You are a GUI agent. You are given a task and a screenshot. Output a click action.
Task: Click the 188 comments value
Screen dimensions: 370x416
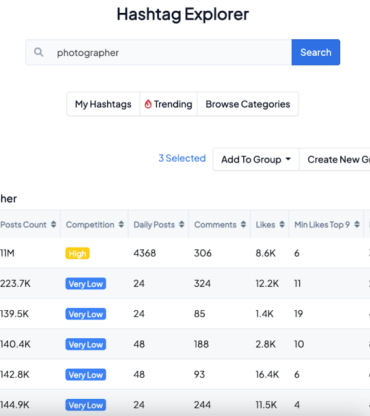pyautogui.click(x=201, y=344)
